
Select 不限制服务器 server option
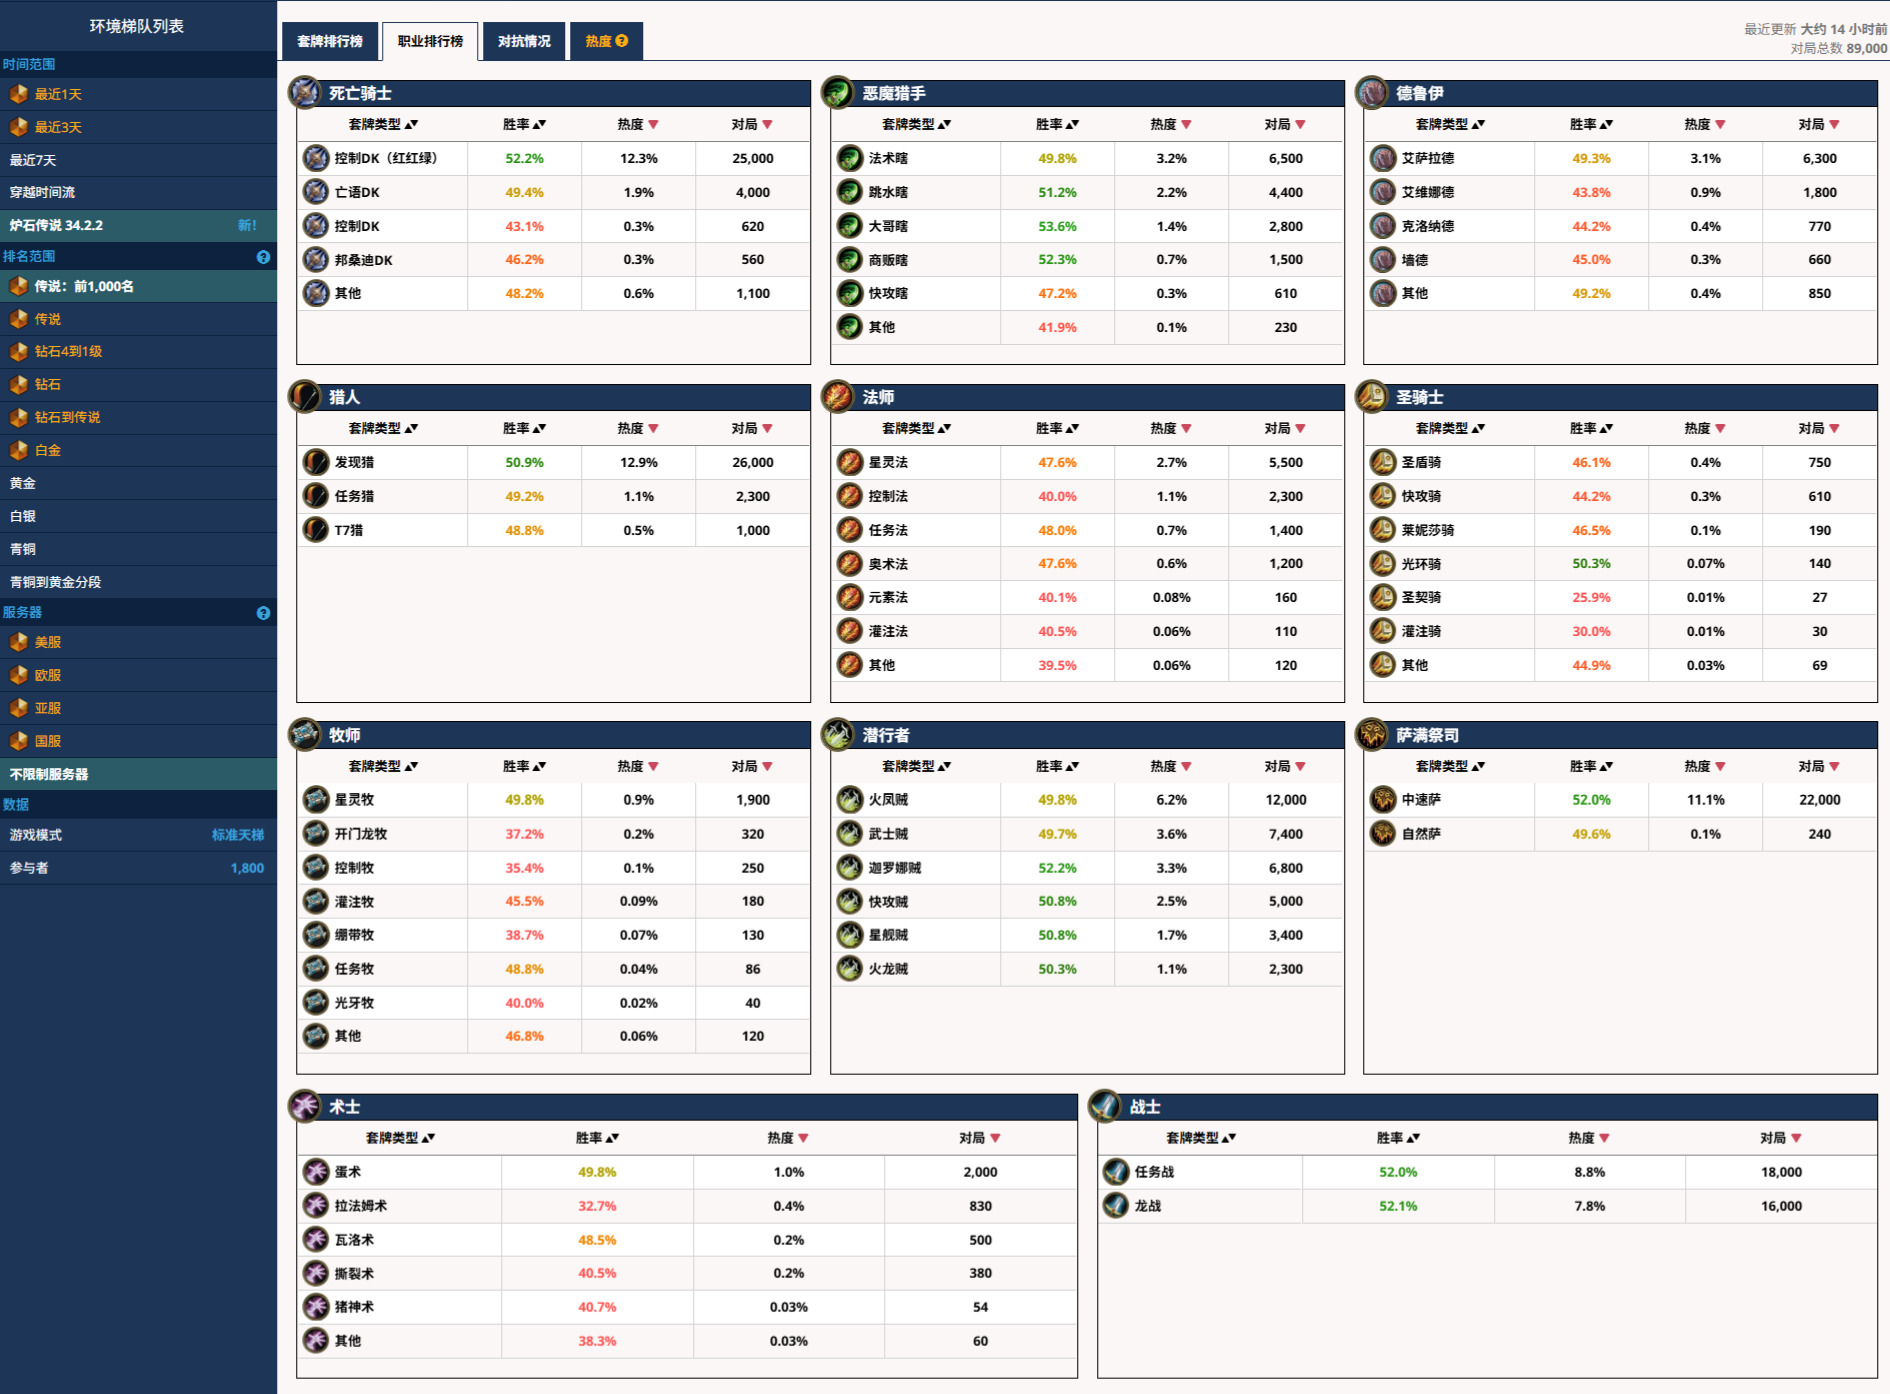click(49, 774)
